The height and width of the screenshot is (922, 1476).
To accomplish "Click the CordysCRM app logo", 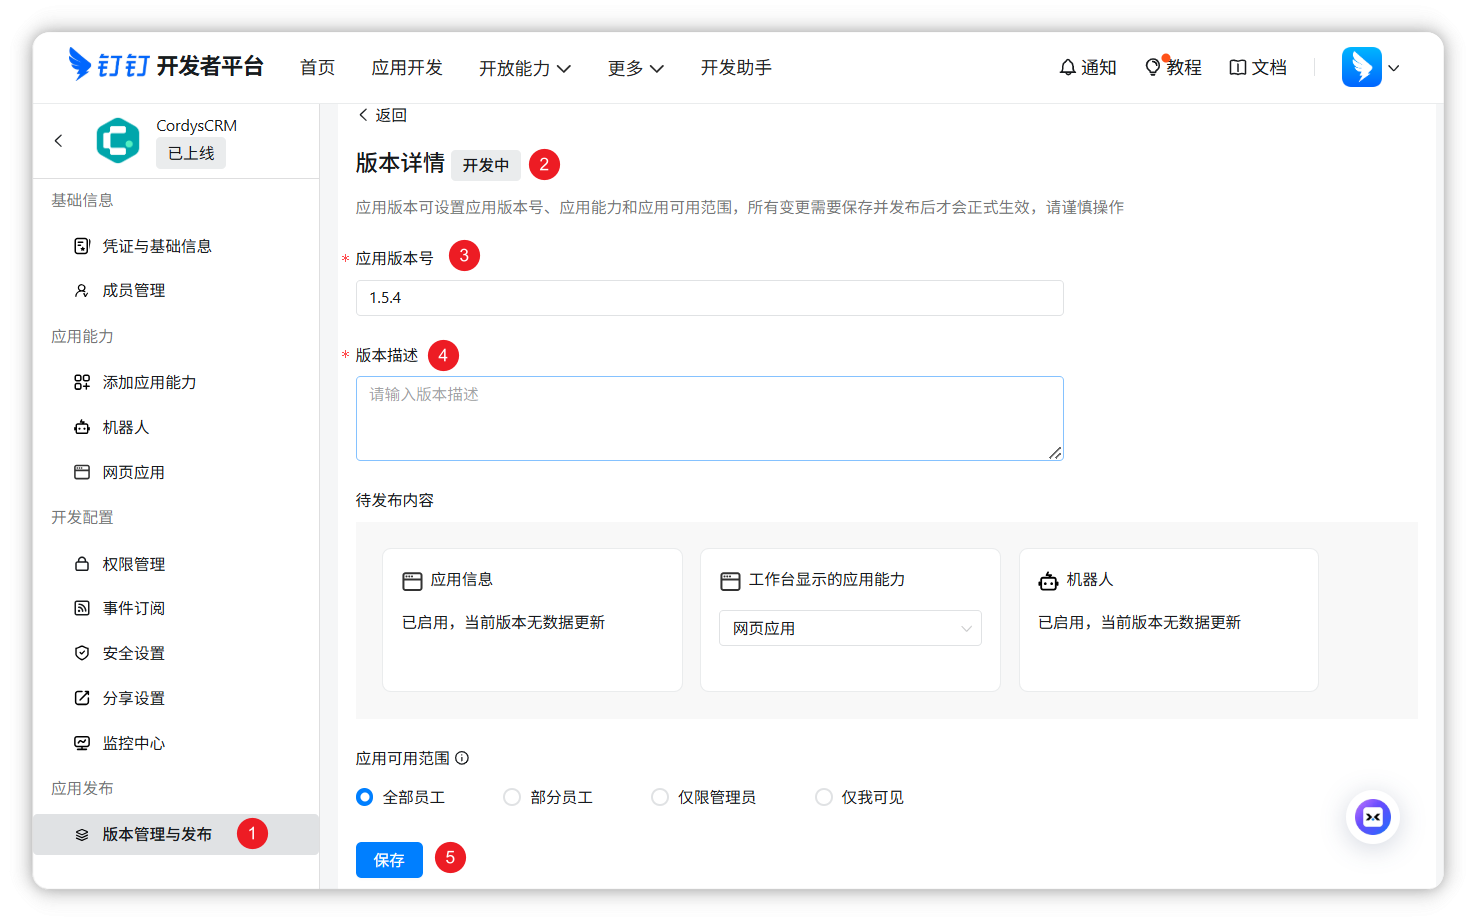I will pyautogui.click(x=118, y=140).
